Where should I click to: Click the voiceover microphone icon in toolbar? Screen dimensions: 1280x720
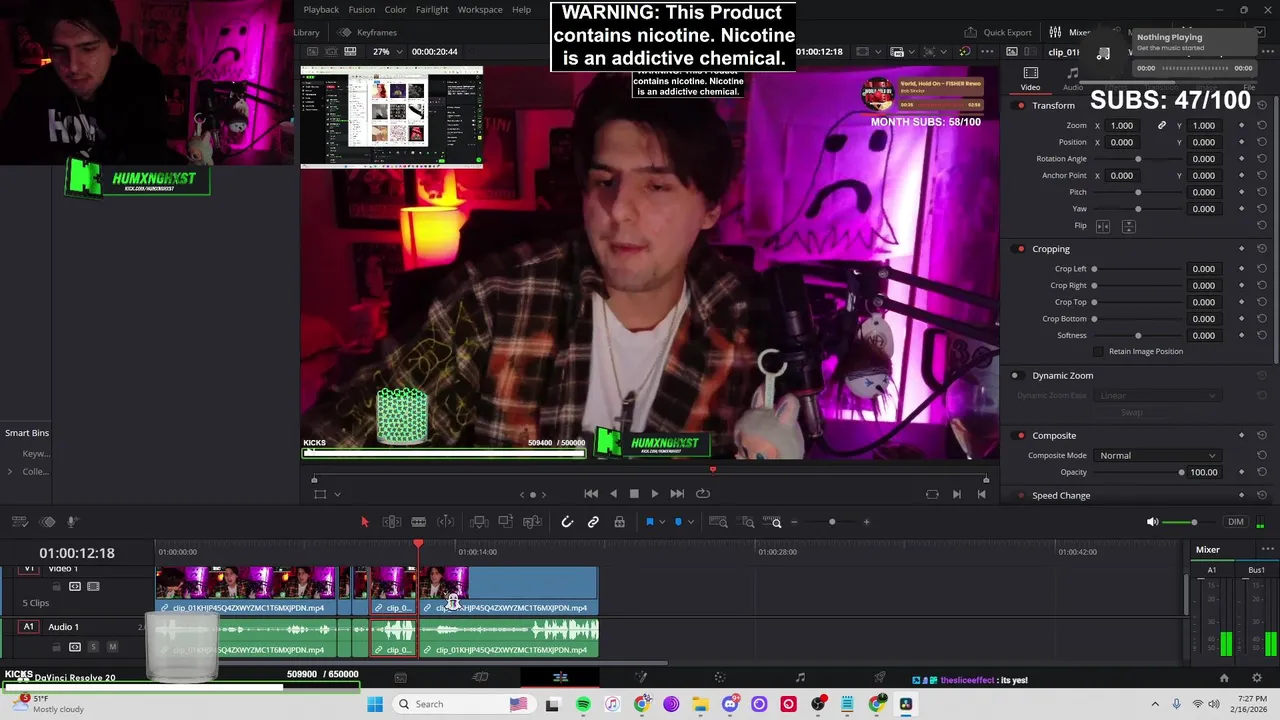(x=72, y=522)
